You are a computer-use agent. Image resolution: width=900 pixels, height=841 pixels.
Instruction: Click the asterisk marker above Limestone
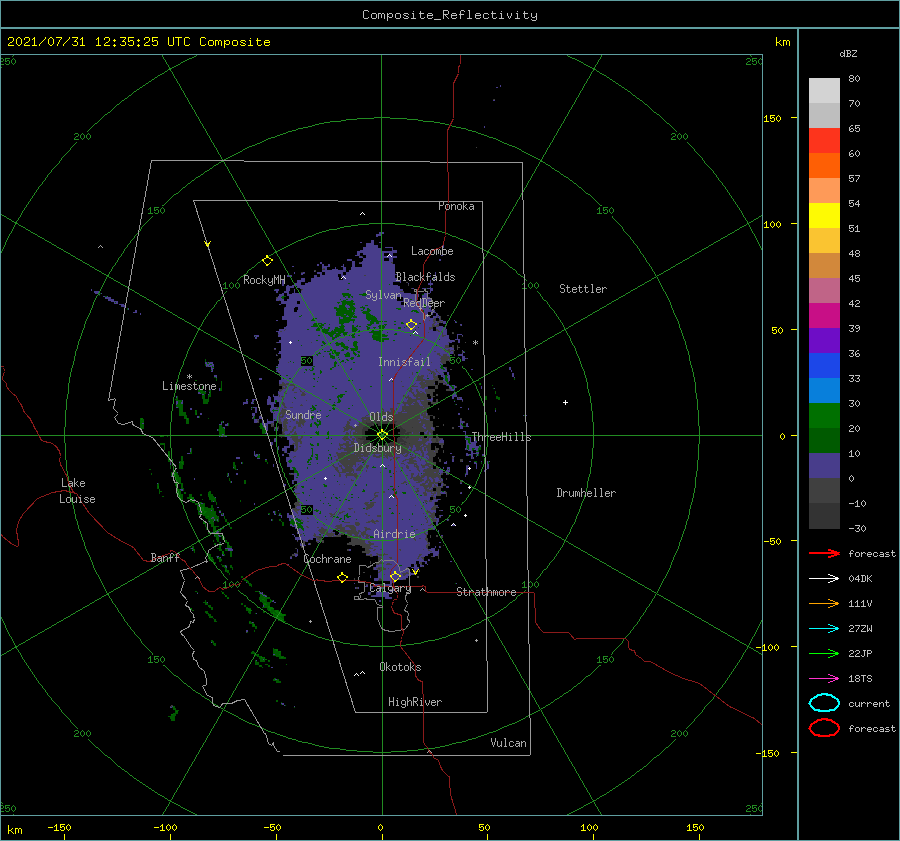click(189, 377)
